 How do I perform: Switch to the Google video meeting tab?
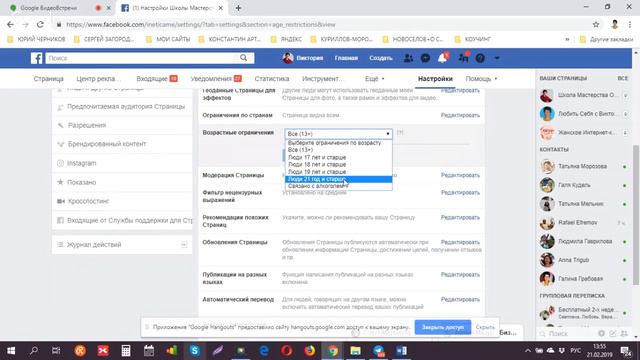point(48,8)
